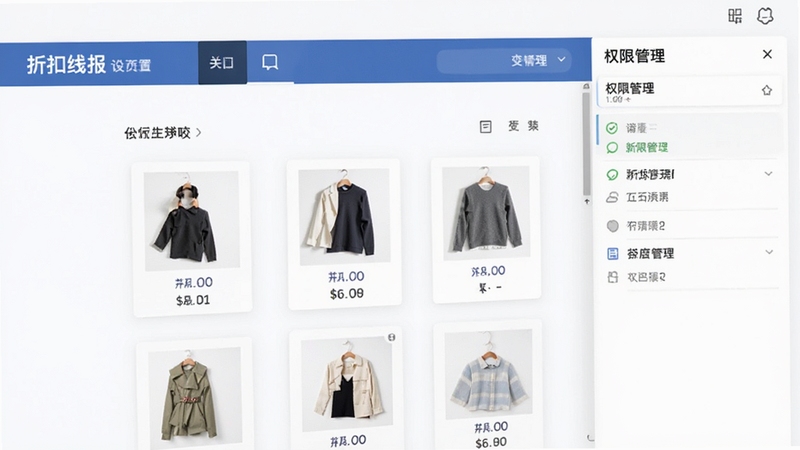Open the breadcrumb category link with arrow
800x450 pixels.
[x=163, y=133]
